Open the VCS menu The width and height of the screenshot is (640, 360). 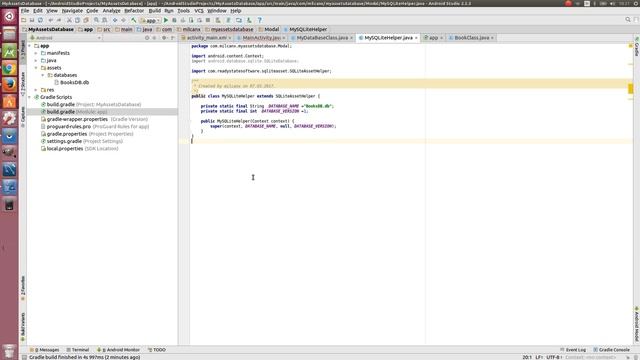(x=199, y=11)
